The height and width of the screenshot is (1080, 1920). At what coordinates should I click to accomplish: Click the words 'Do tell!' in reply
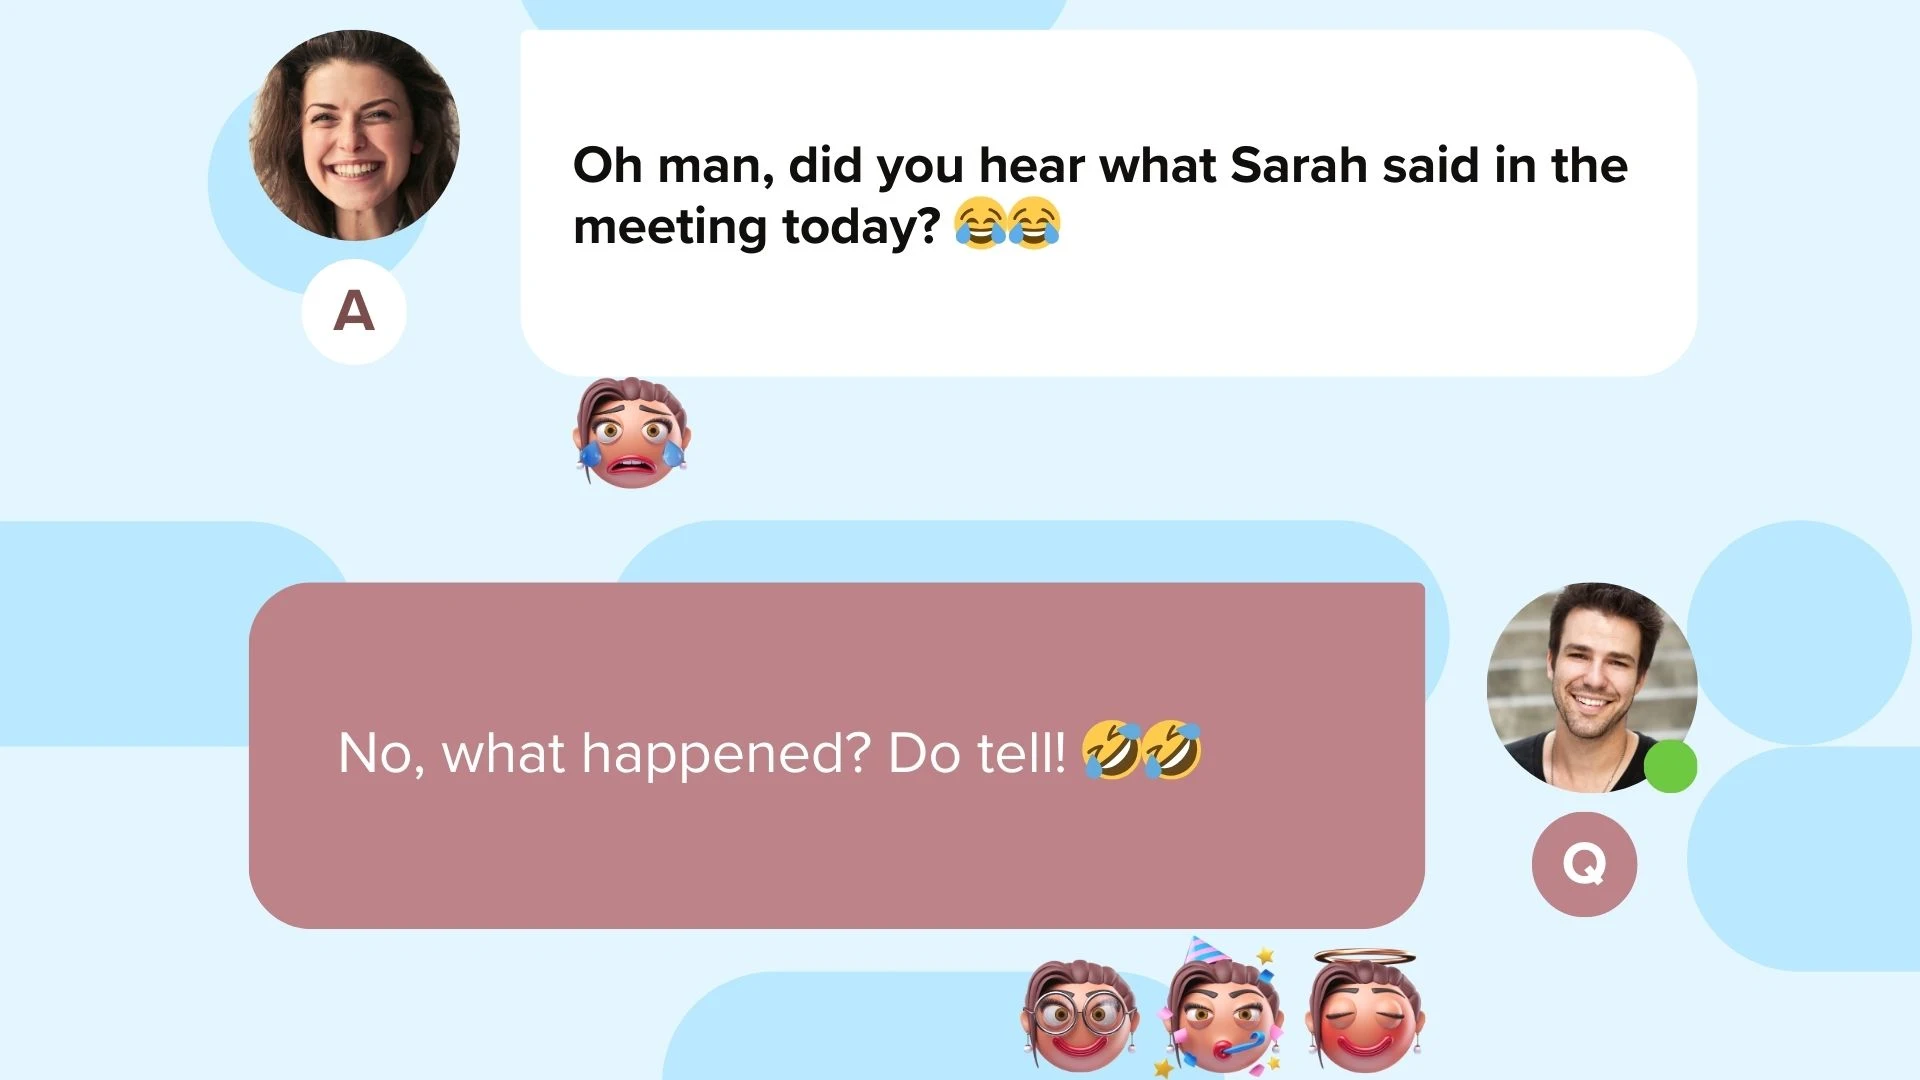pyautogui.click(x=977, y=753)
